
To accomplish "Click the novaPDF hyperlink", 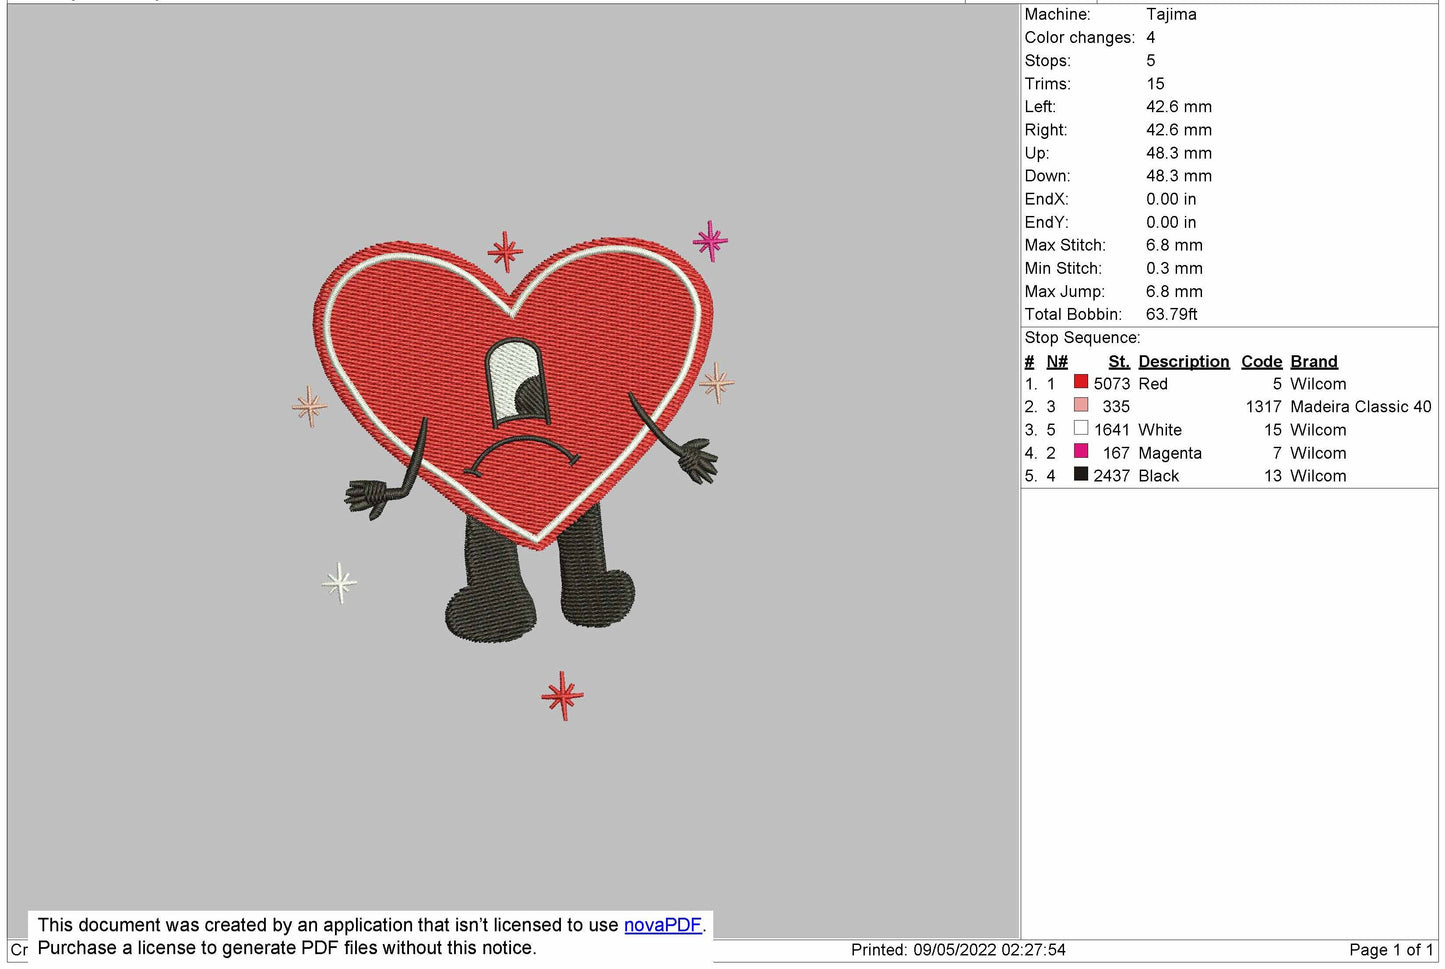I will pyautogui.click(x=662, y=925).
